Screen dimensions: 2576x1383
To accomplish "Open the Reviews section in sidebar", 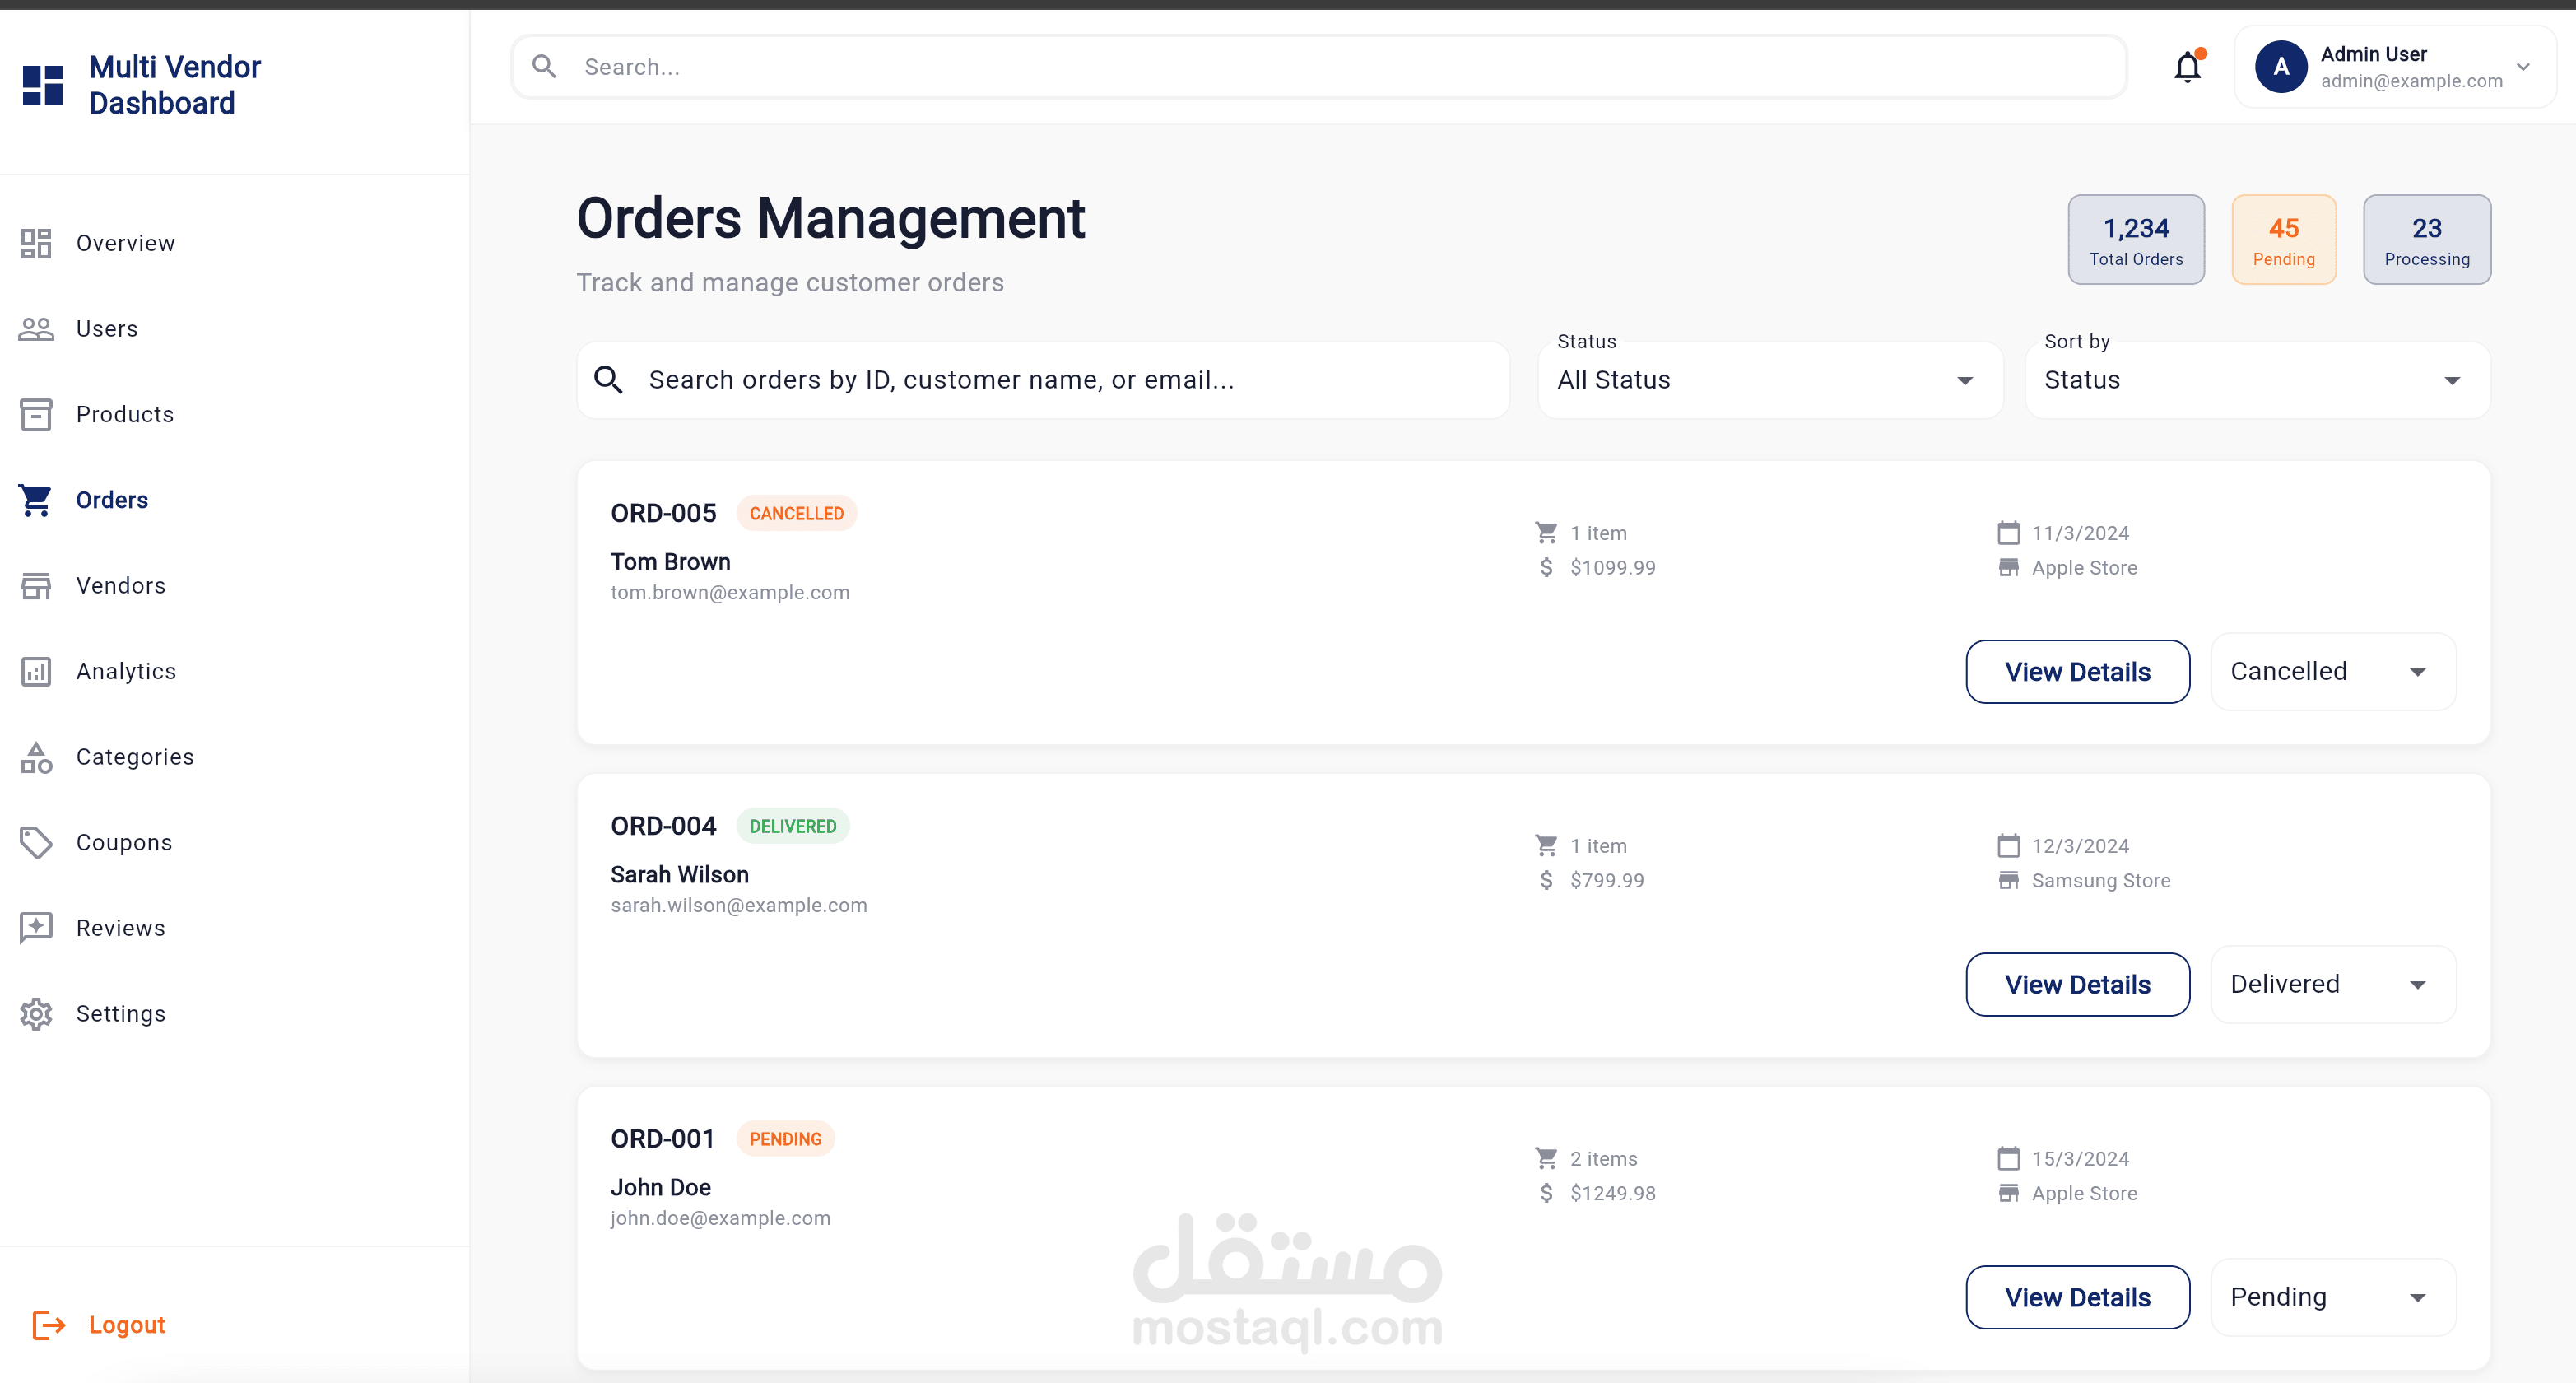I will (36, 928).
